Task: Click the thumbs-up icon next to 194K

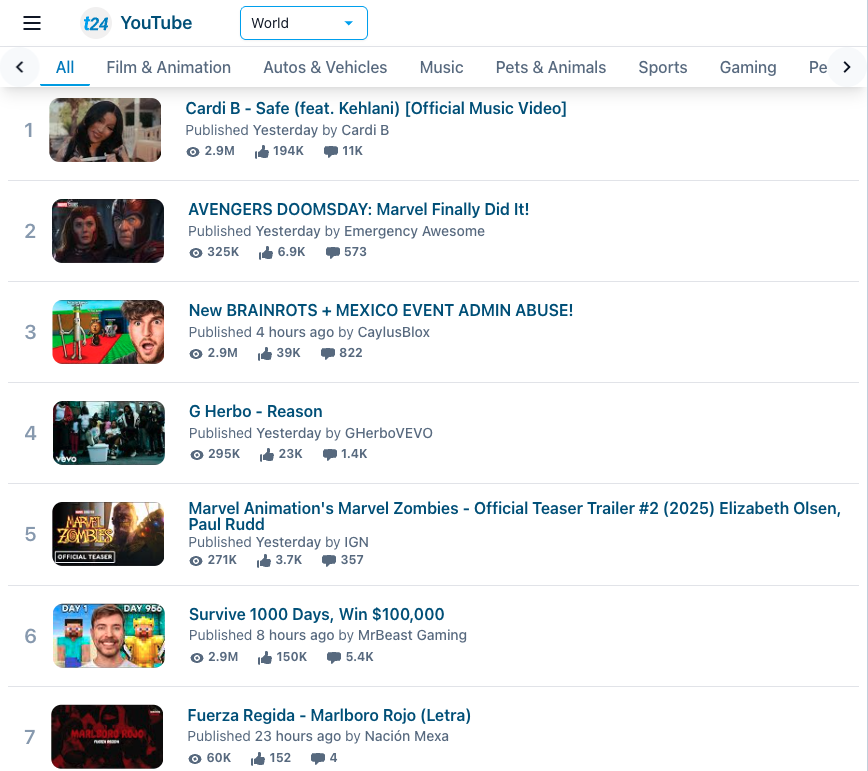Action: pyautogui.click(x=262, y=151)
